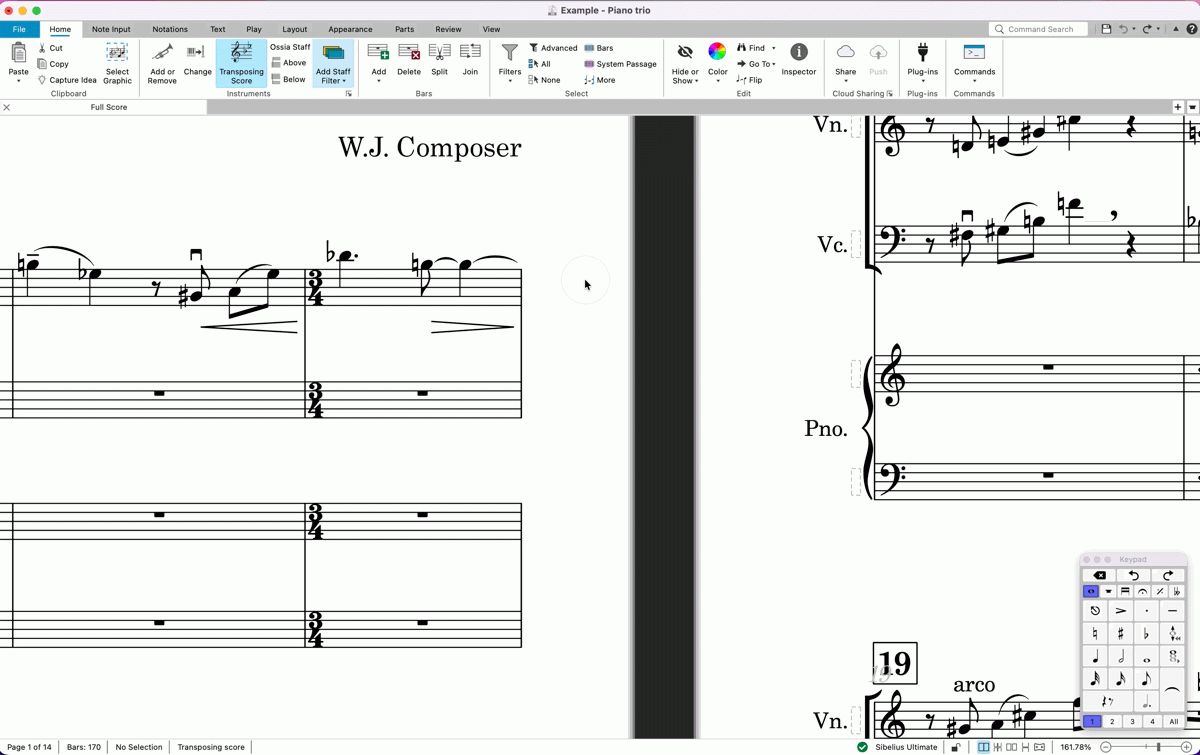The height and width of the screenshot is (755, 1200).
Task: Click the sharp accidental on Keypad
Action: (x=1121, y=633)
